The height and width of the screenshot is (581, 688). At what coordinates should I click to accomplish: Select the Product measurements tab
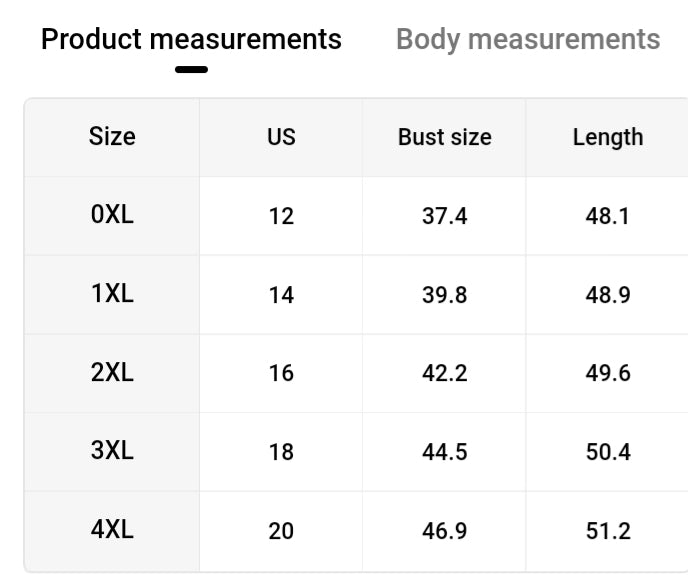pos(191,40)
